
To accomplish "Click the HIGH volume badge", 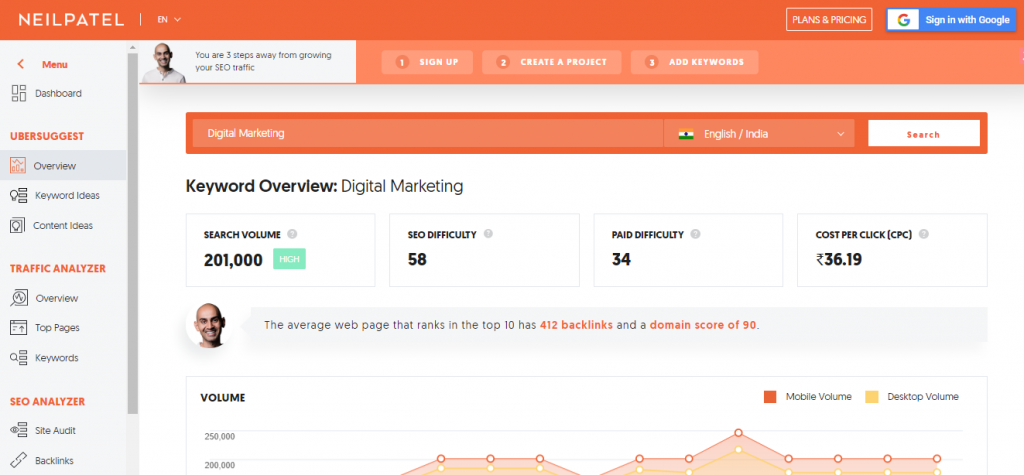I will pos(289,259).
